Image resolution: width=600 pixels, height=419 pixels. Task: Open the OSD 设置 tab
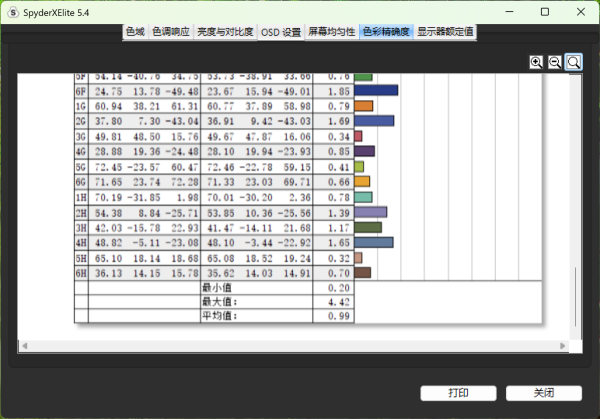pyautogui.click(x=281, y=33)
